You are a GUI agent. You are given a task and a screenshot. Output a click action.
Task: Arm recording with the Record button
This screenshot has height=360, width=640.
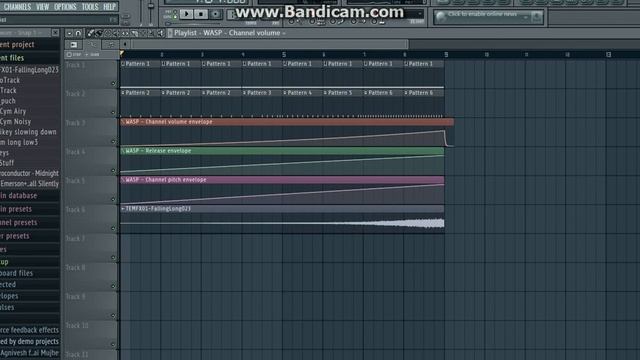(216, 14)
